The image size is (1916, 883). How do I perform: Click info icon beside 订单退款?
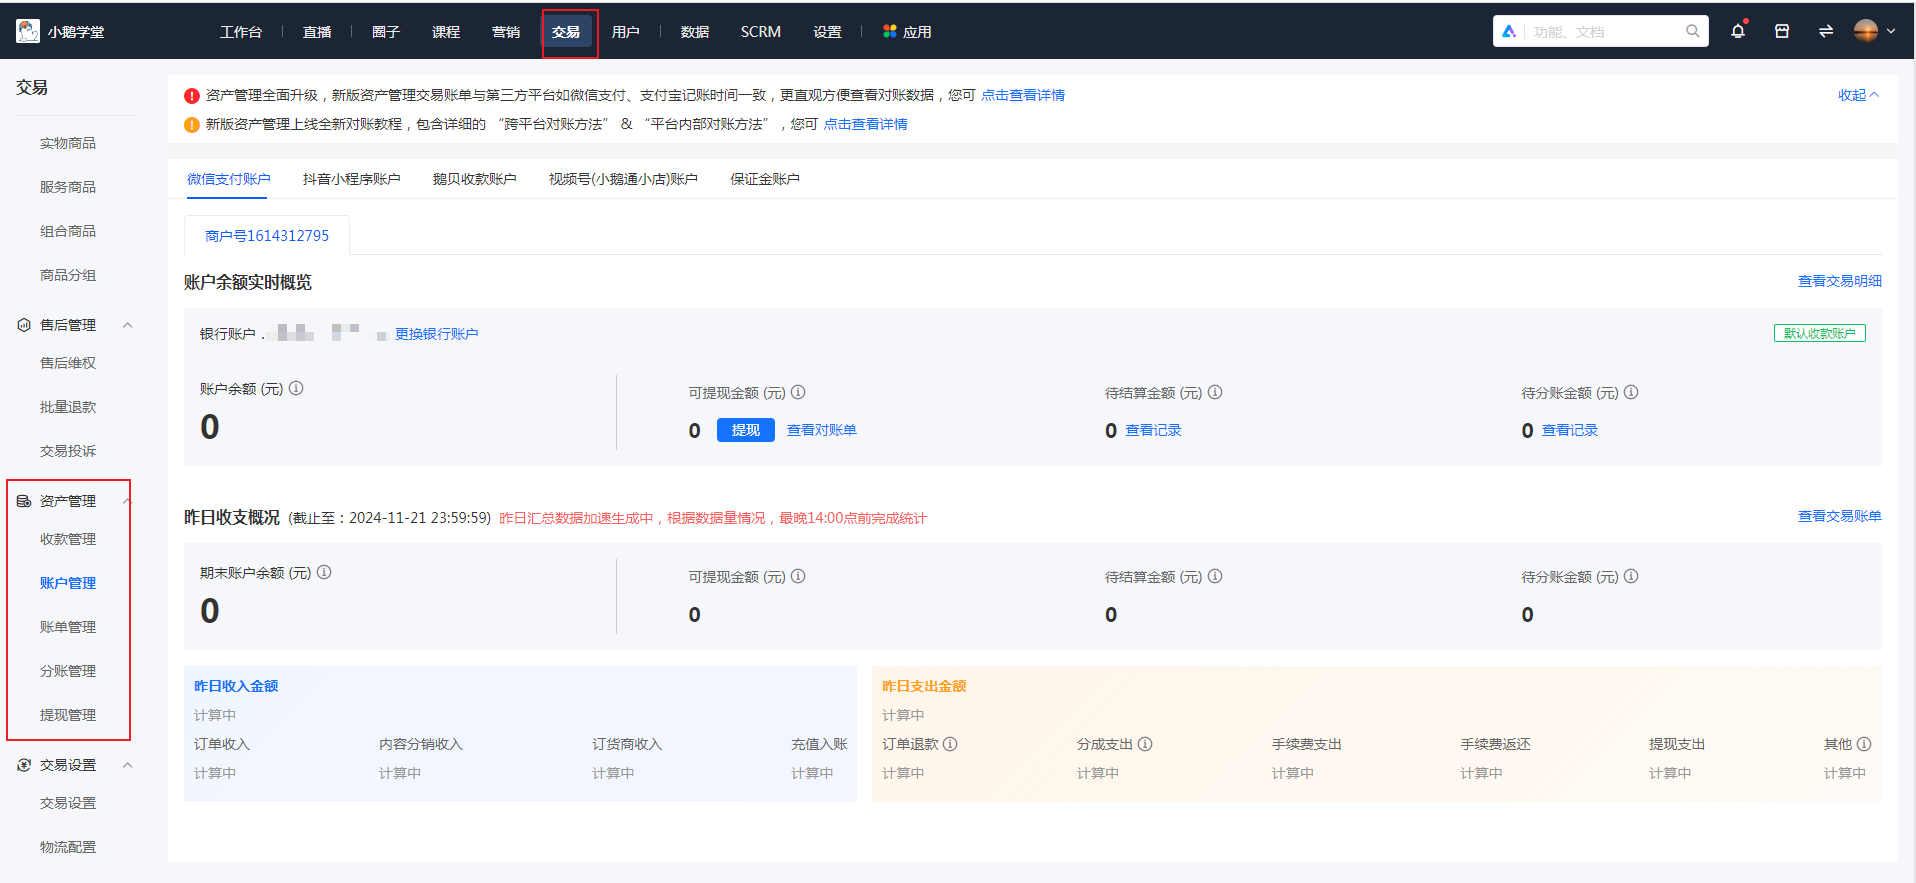950,744
